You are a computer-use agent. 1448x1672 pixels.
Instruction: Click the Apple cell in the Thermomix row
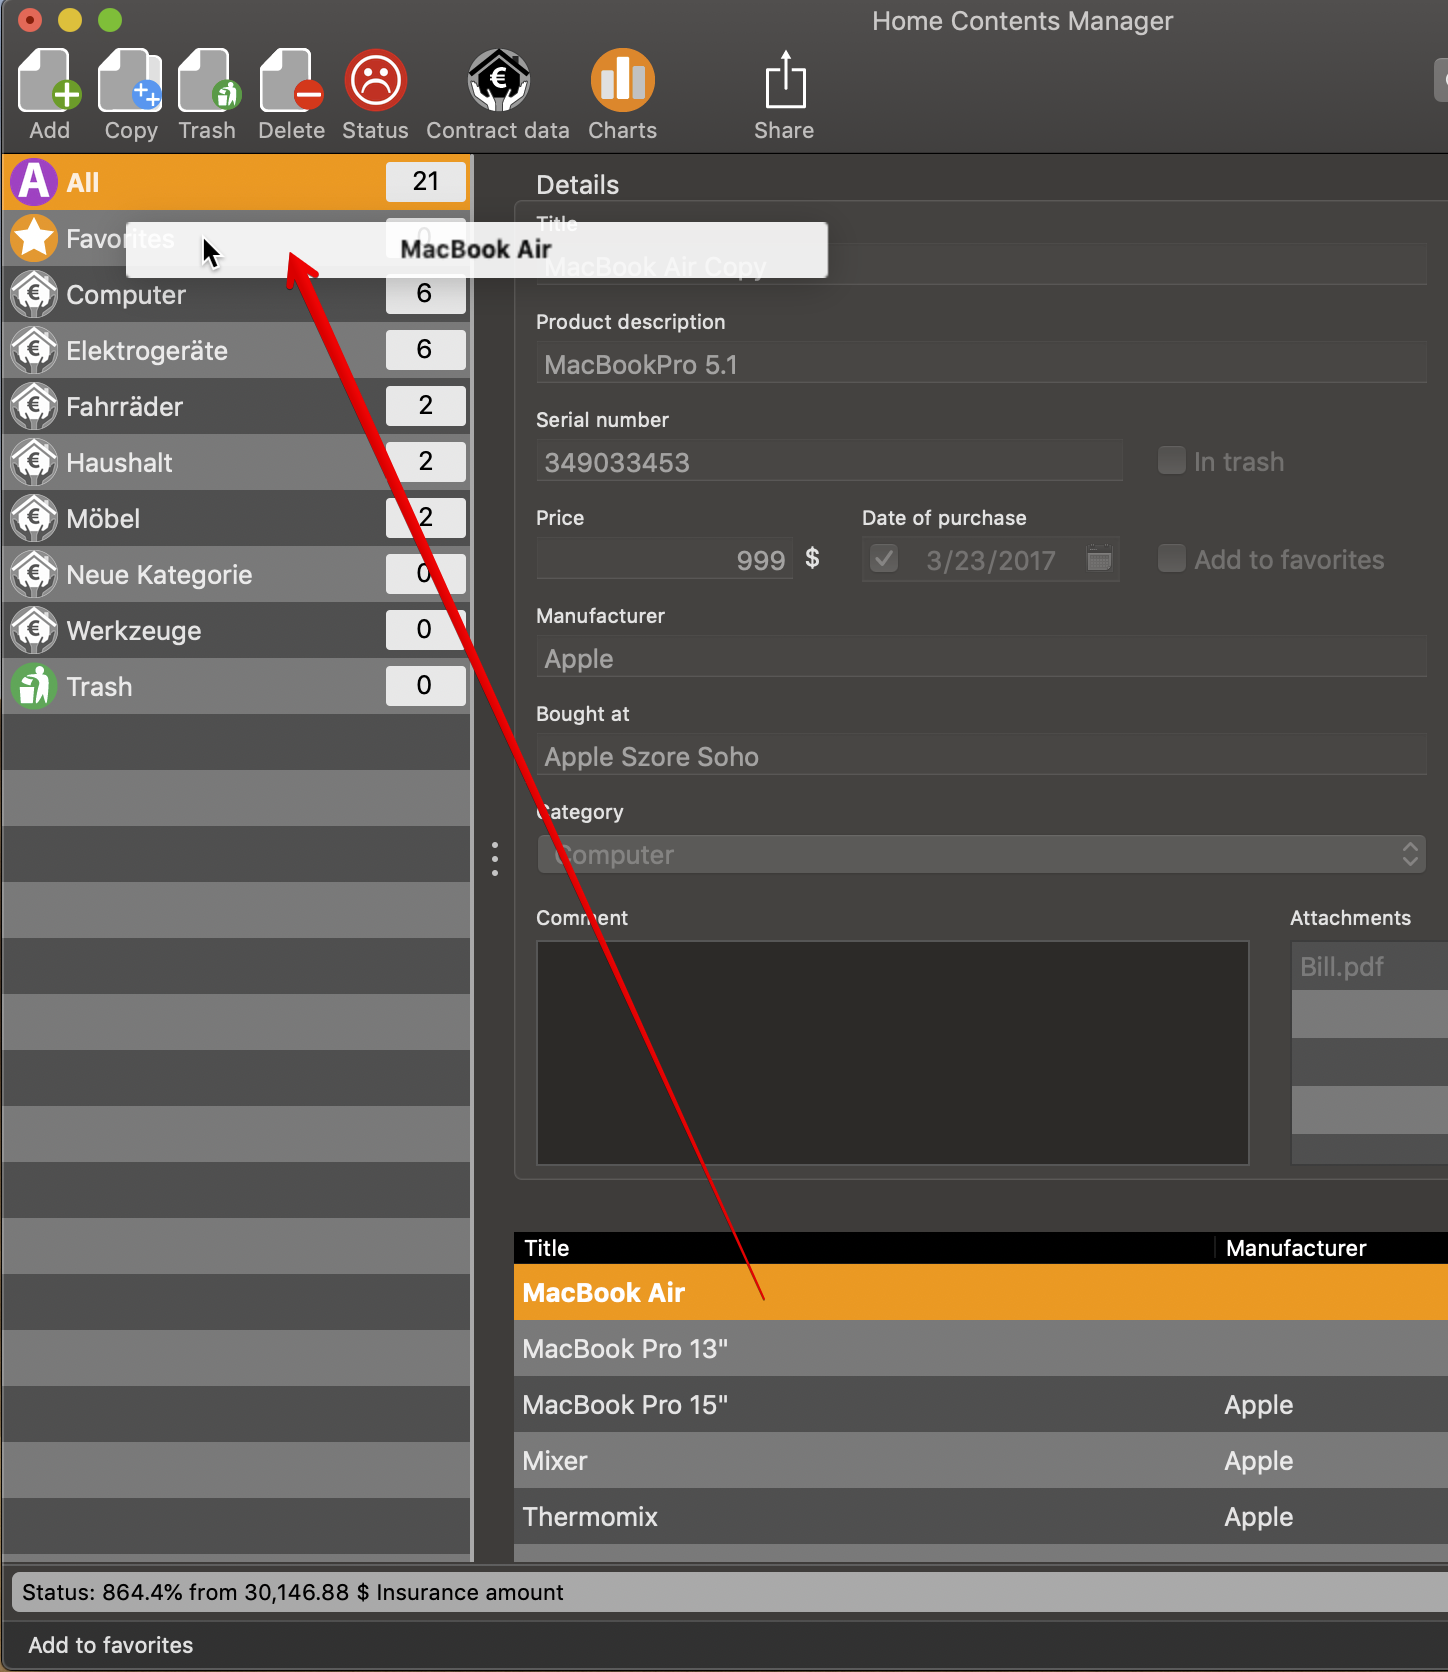tap(1258, 1517)
